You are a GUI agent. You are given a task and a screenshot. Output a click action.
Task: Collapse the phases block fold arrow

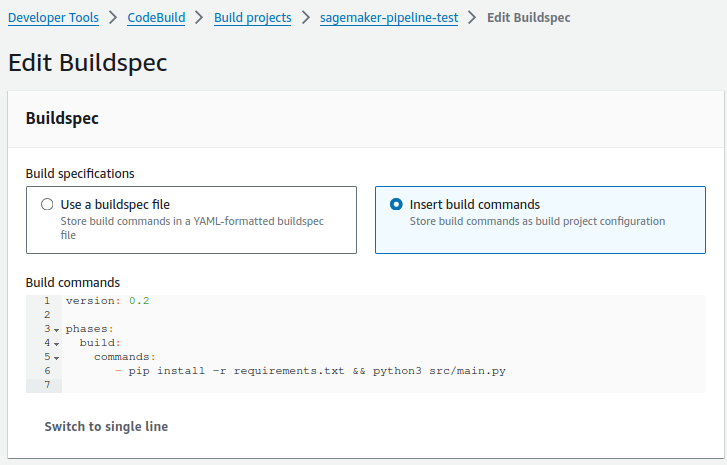(x=56, y=330)
